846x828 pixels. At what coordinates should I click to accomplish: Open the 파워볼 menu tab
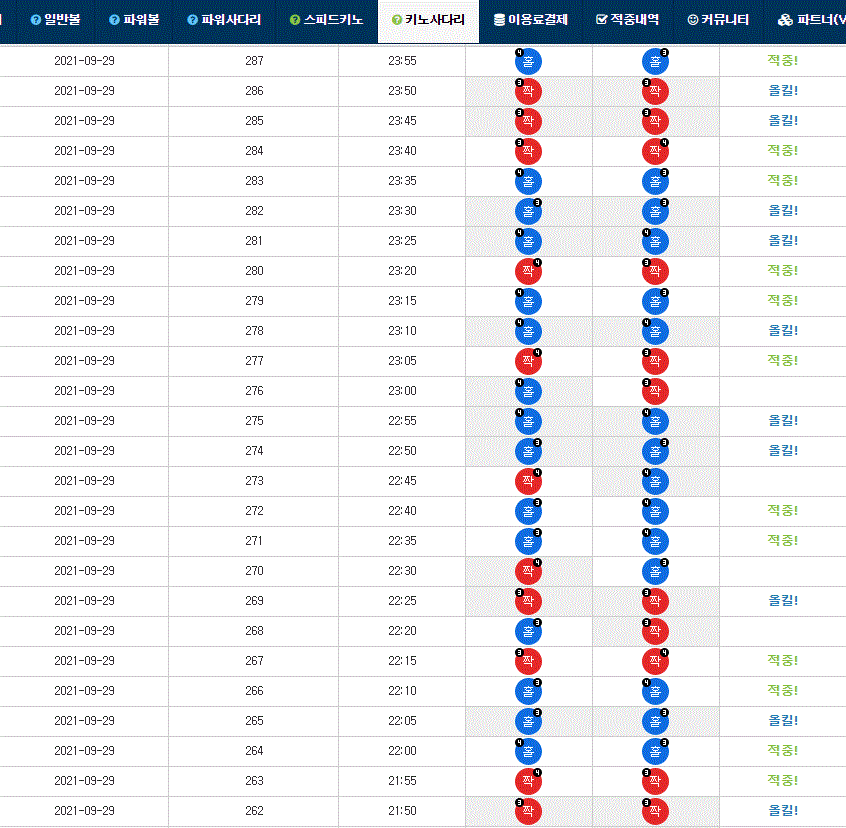point(134,20)
